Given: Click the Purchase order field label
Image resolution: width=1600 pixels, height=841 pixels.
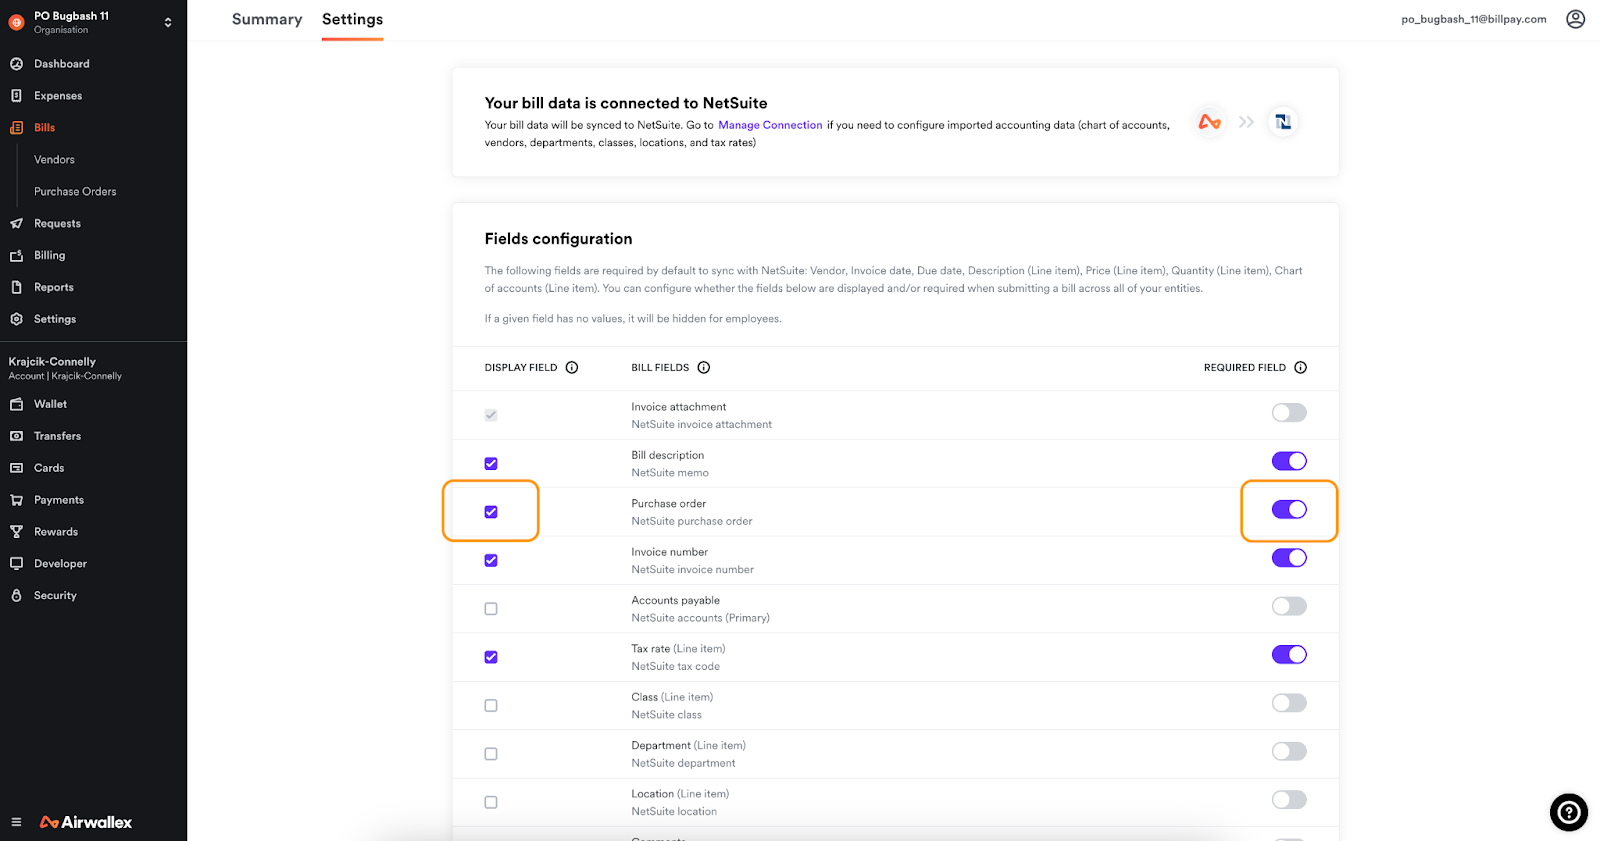Looking at the screenshot, I should (669, 504).
